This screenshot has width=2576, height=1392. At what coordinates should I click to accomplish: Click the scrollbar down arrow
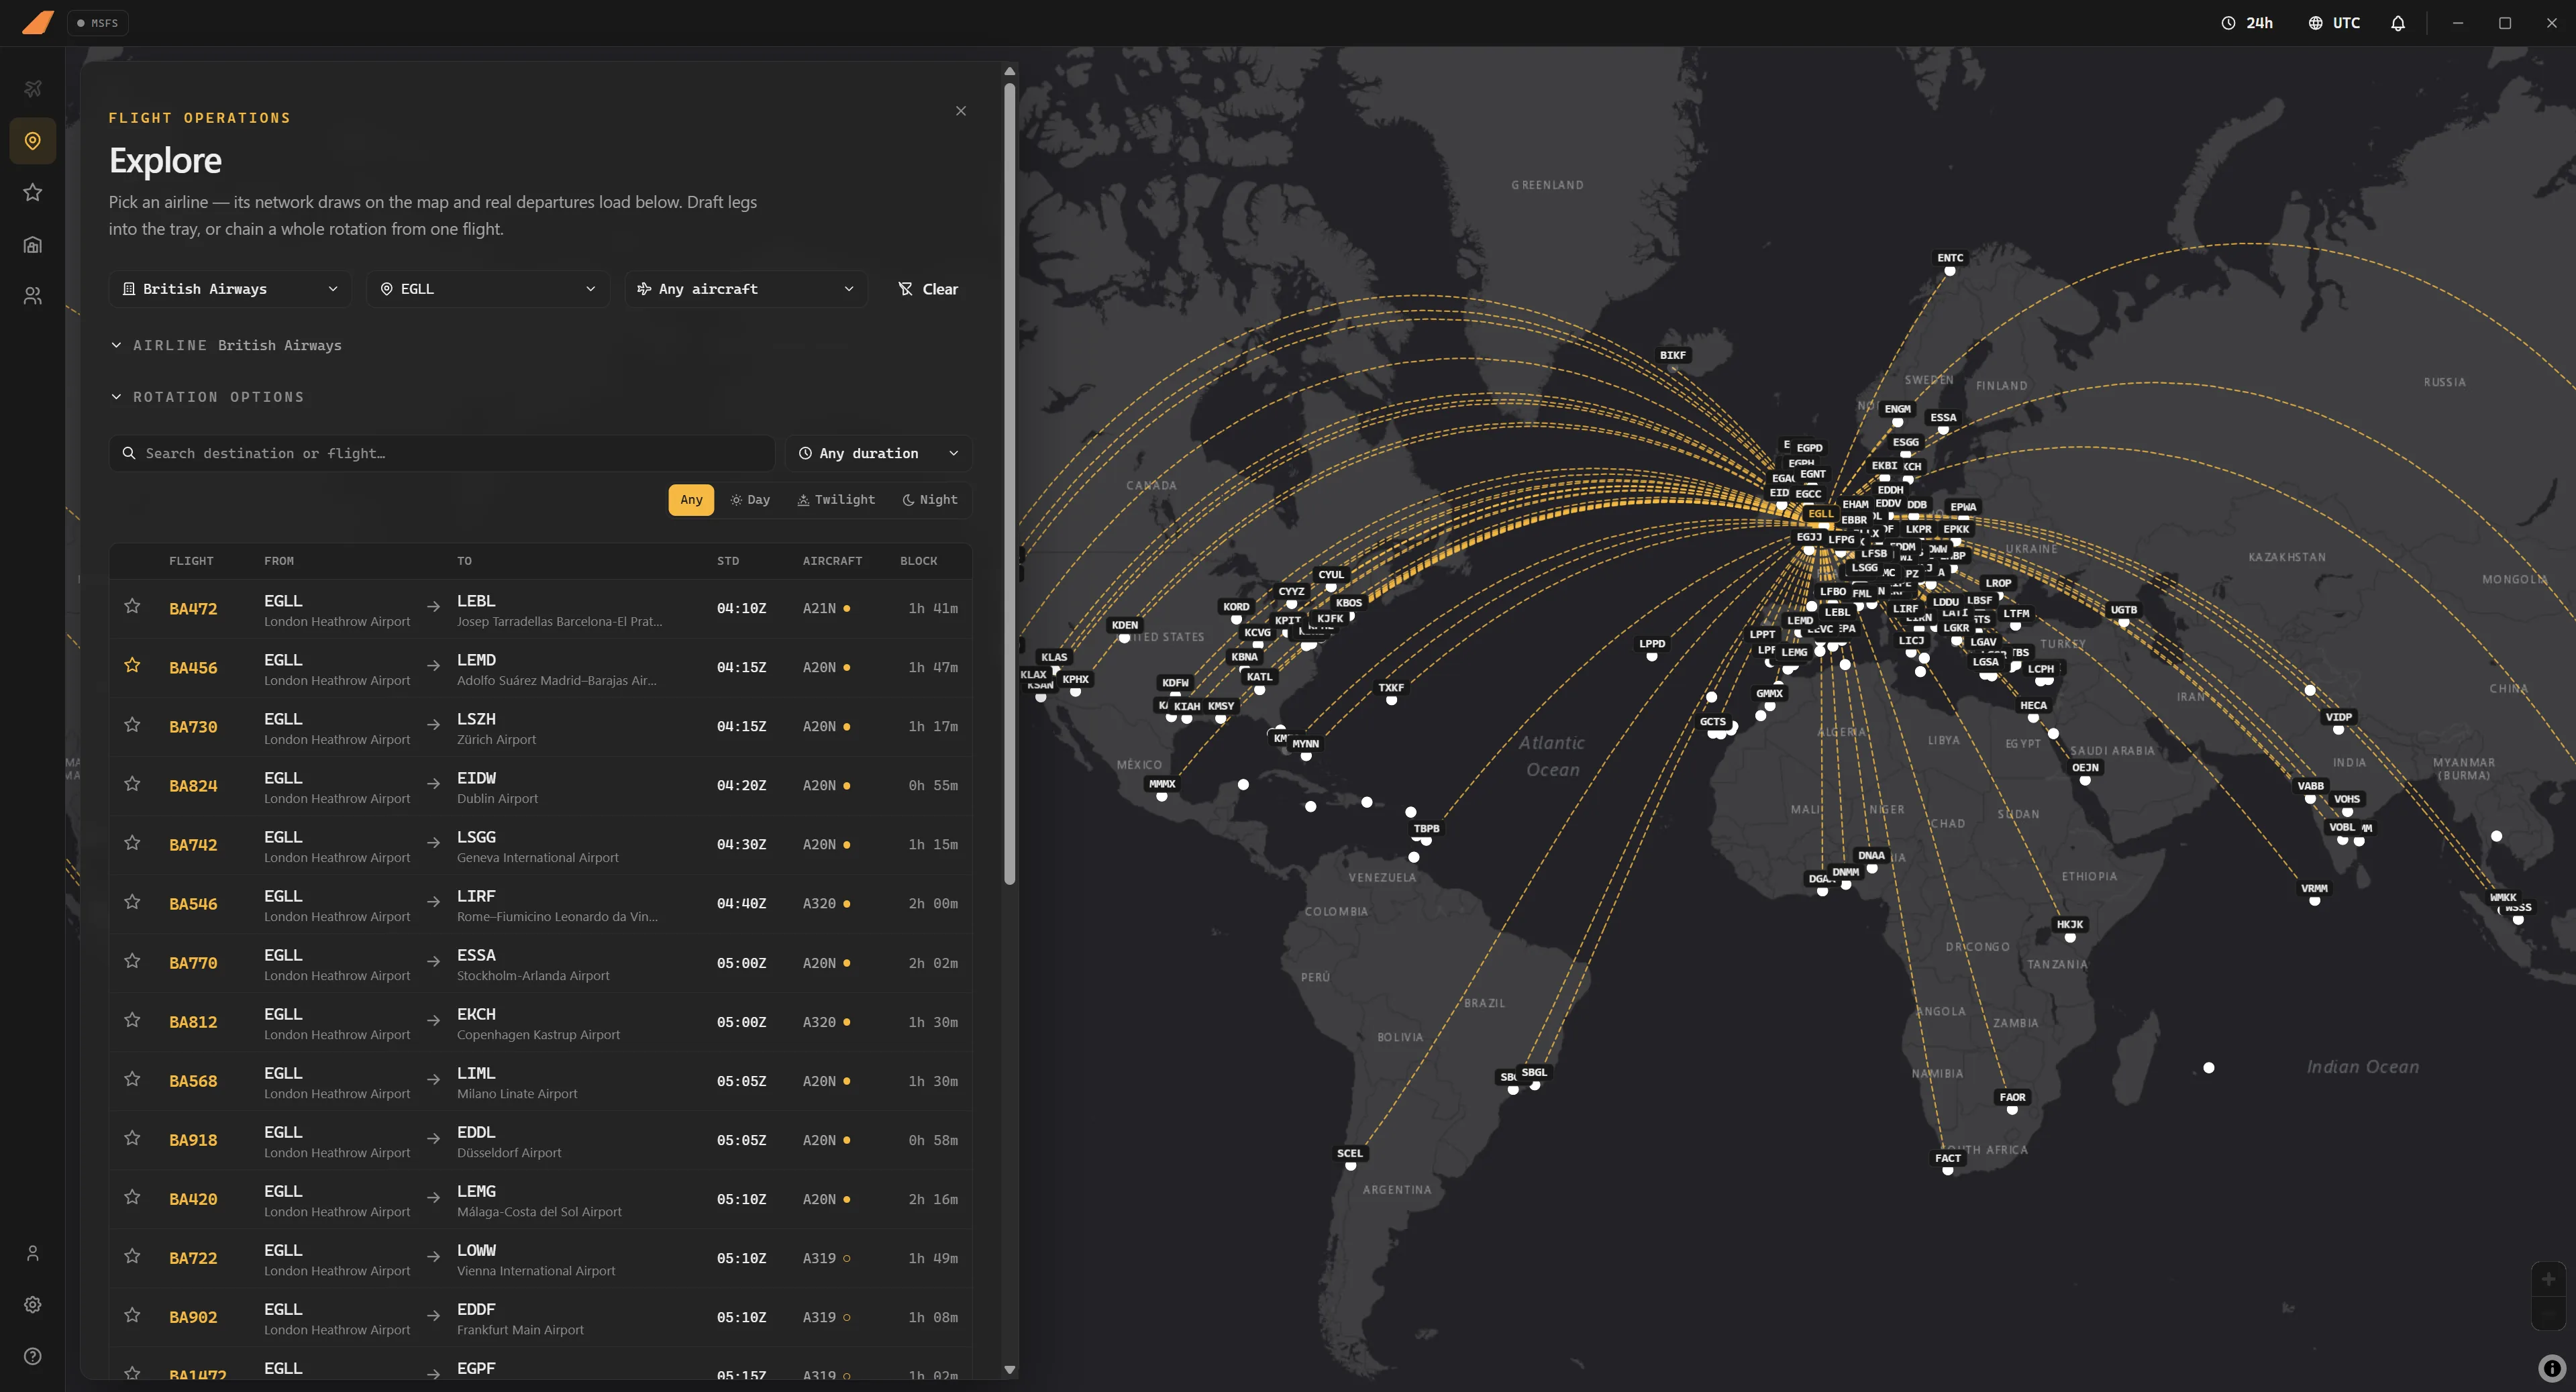[x=1009, y=1370]
